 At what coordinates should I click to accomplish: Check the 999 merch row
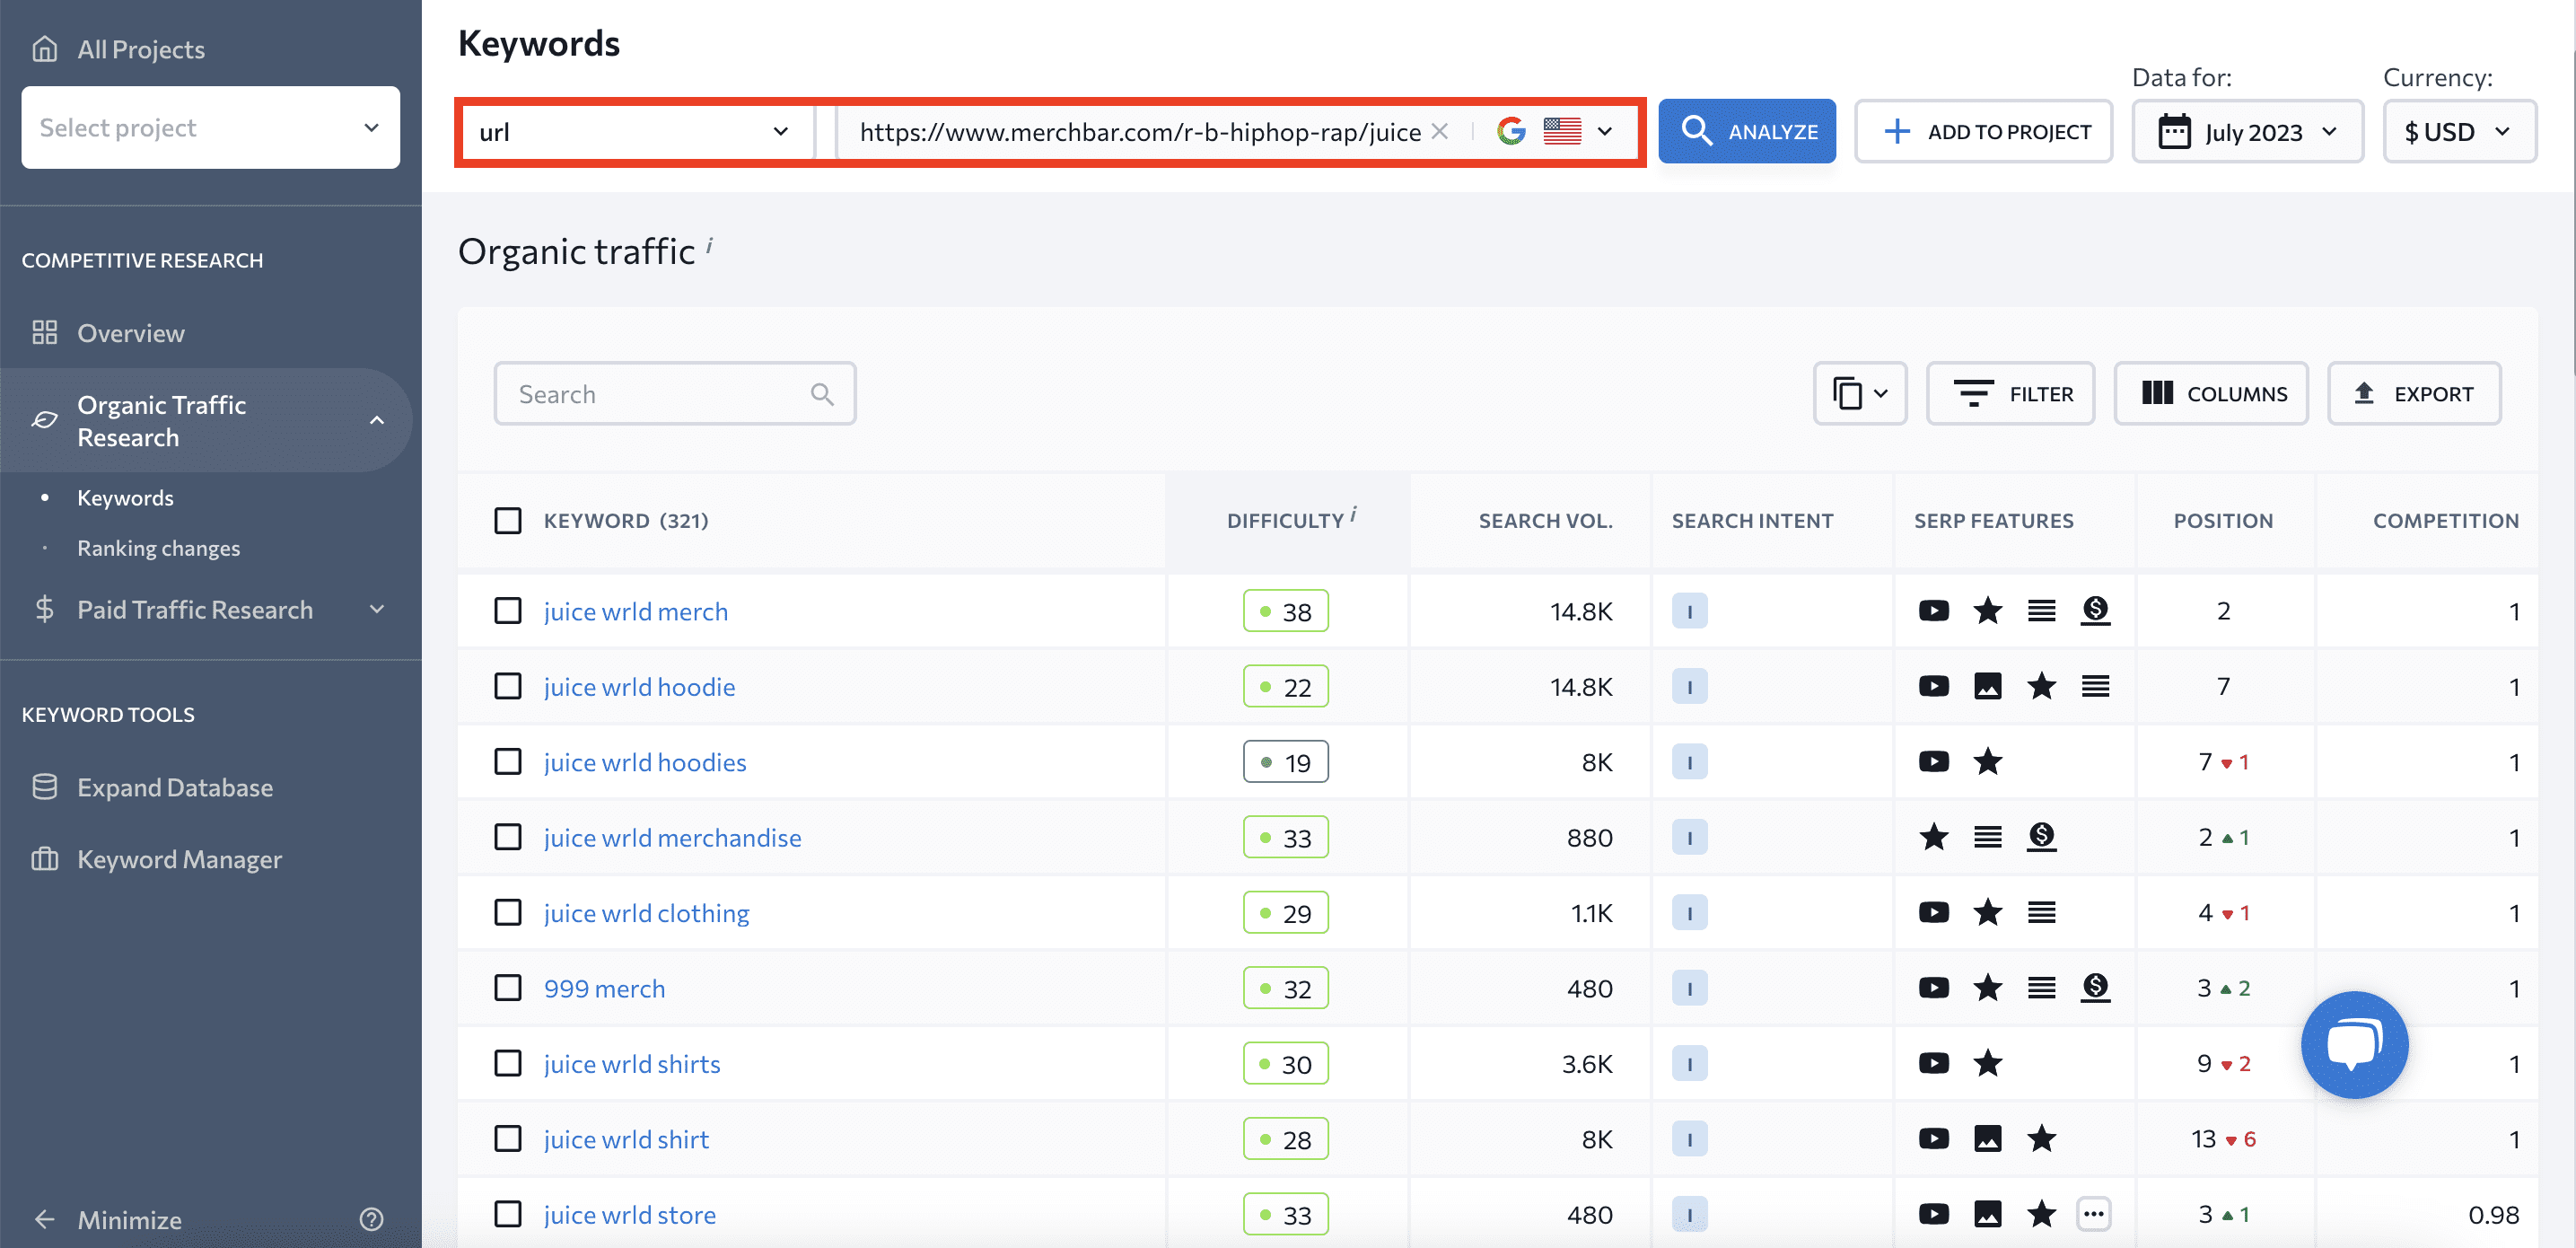(508, 988)
